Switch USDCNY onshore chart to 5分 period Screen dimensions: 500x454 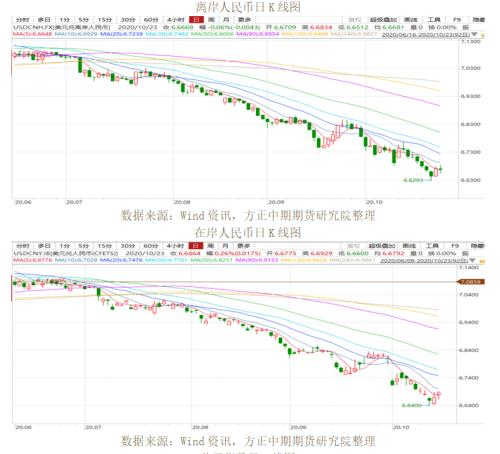84,246
